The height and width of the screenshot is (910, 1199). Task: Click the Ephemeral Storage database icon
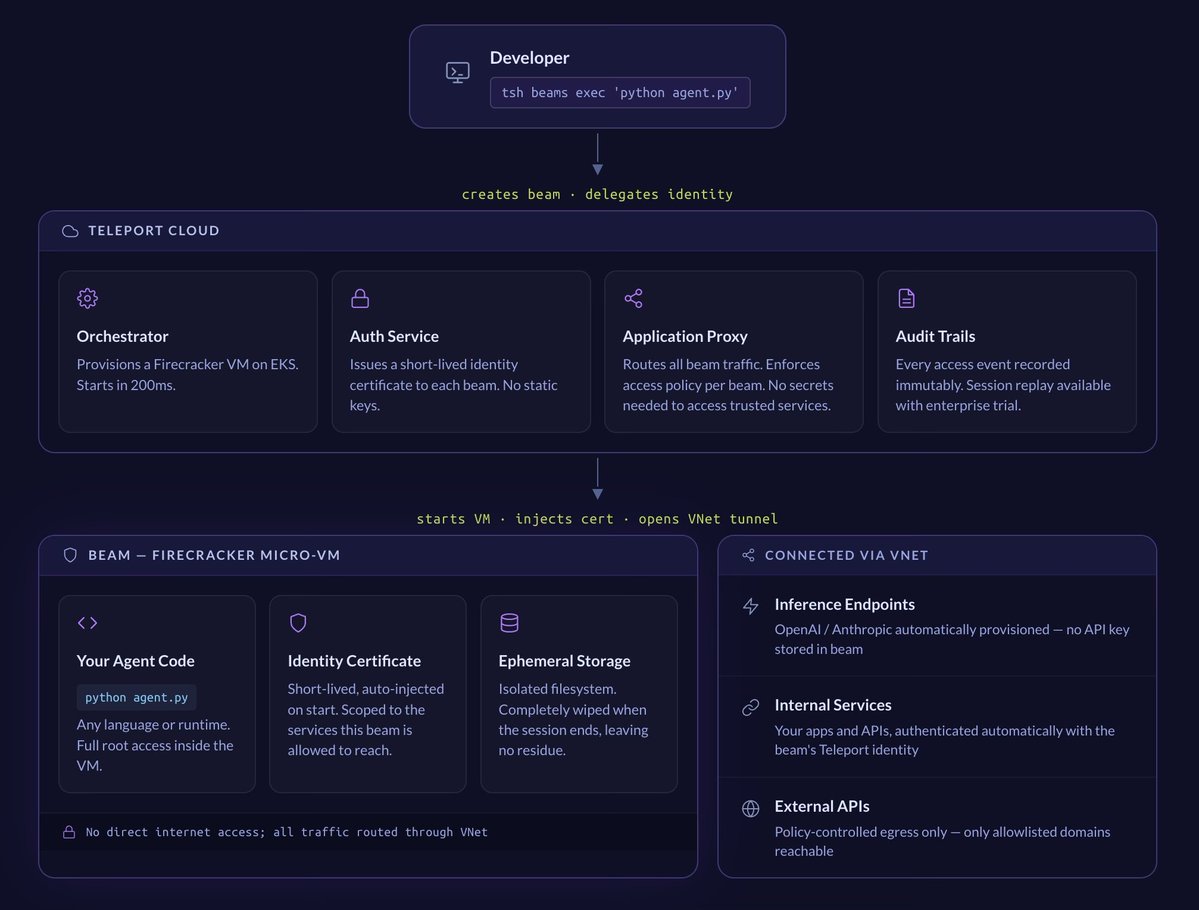click(x=509, y=622)
